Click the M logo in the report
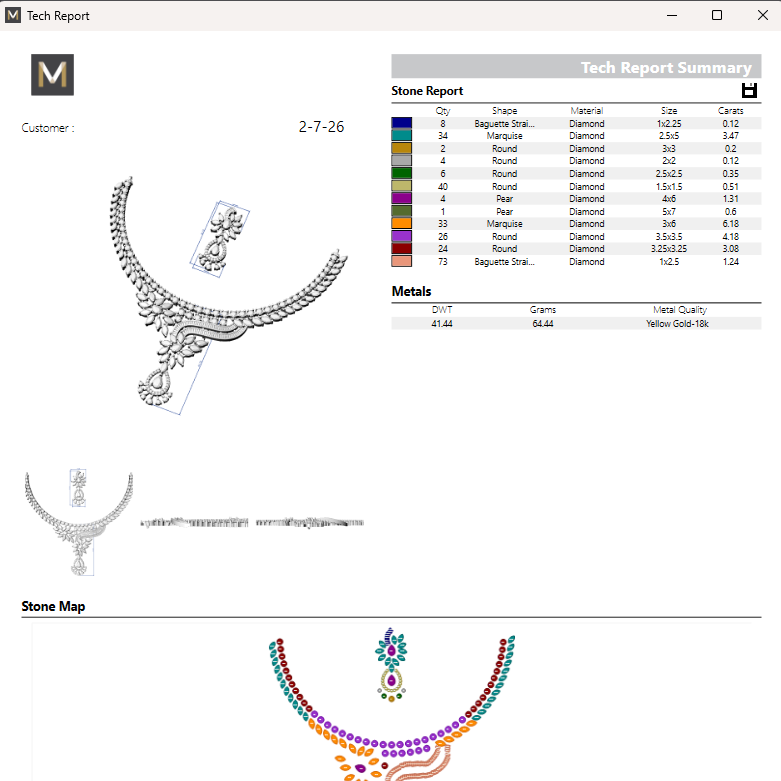This screenshot has width=781, height=781. pos(52,75)
